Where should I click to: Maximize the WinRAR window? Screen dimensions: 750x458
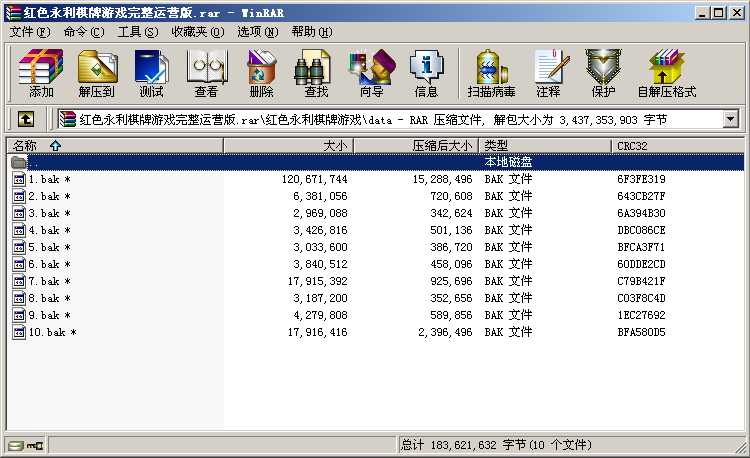(718, 12)
